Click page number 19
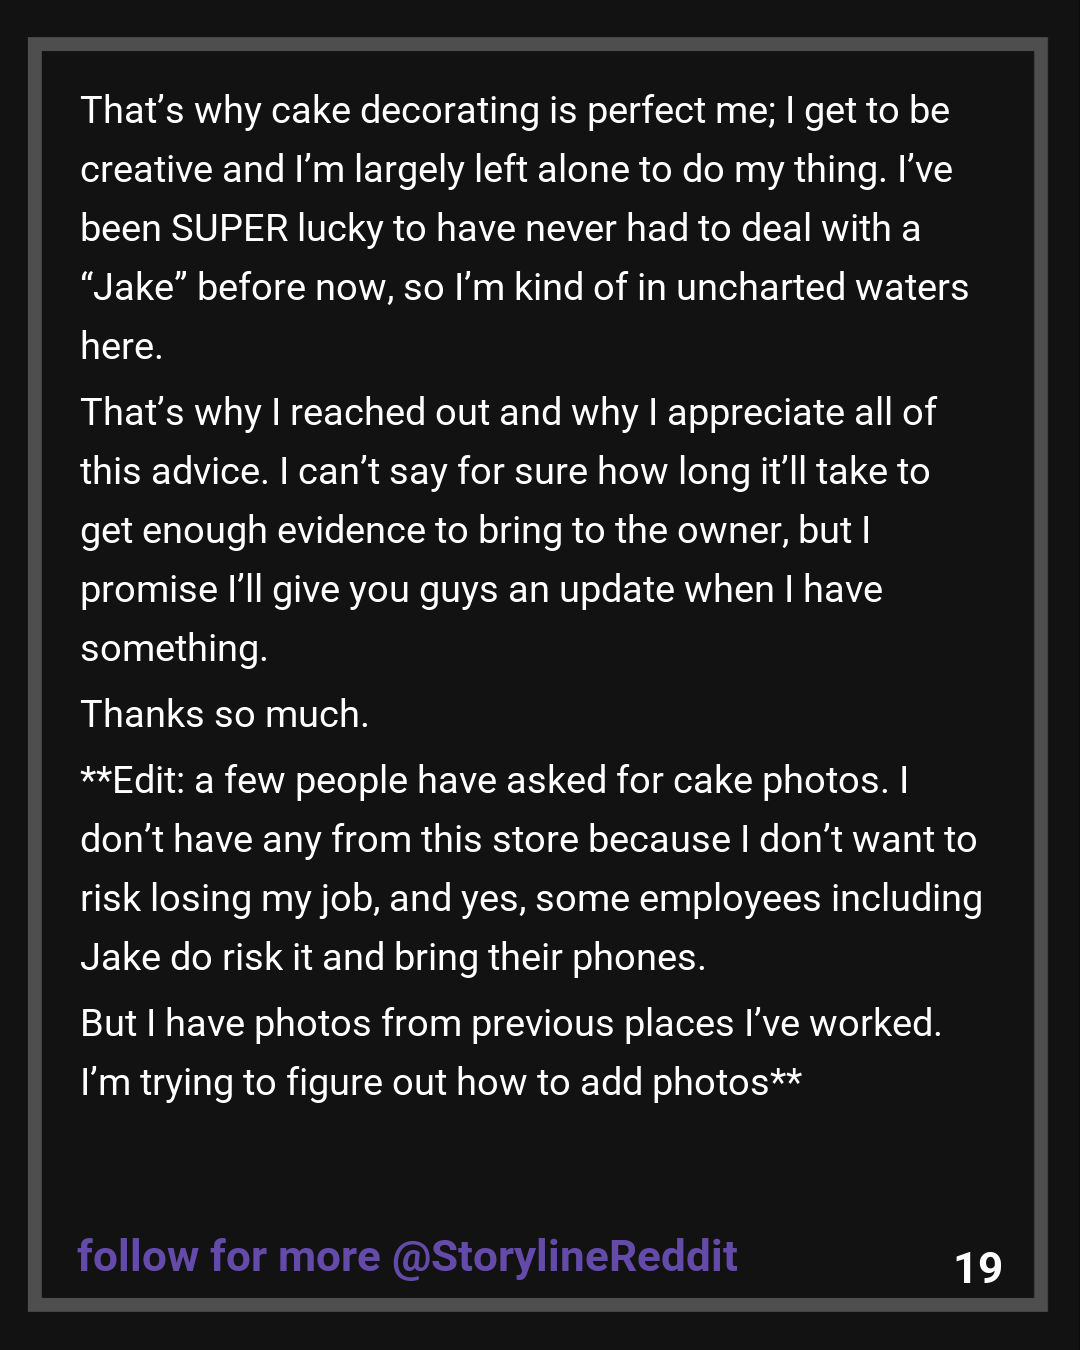Viewport: 1080px width, 1350px height. 978,1268
